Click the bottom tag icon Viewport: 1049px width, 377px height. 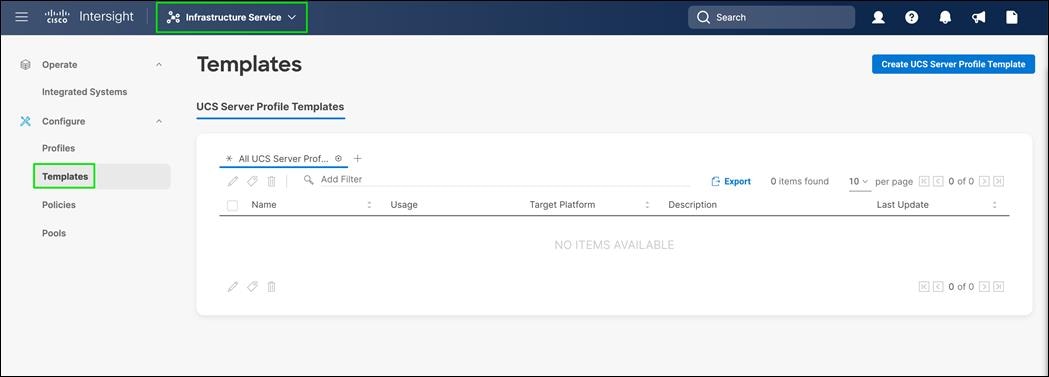[252, 287]
